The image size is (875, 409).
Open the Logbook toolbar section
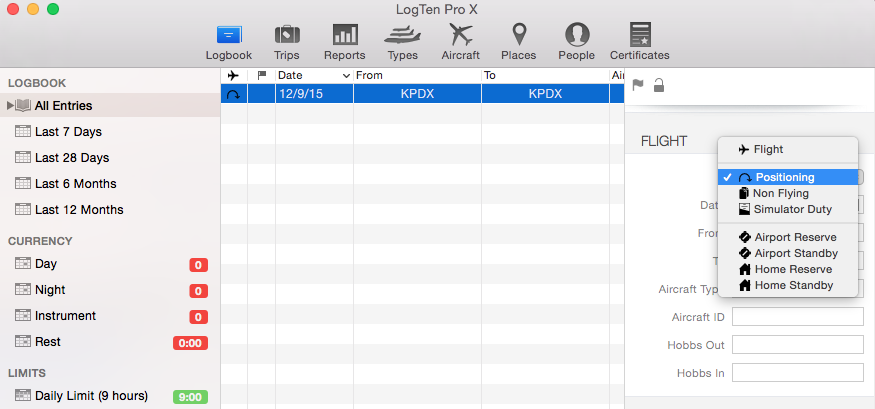[229, 42]
